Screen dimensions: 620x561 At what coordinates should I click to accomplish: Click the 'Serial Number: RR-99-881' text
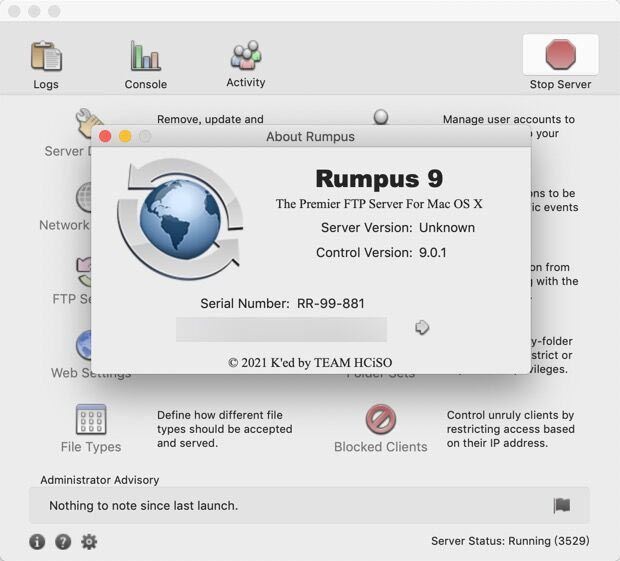282,304
